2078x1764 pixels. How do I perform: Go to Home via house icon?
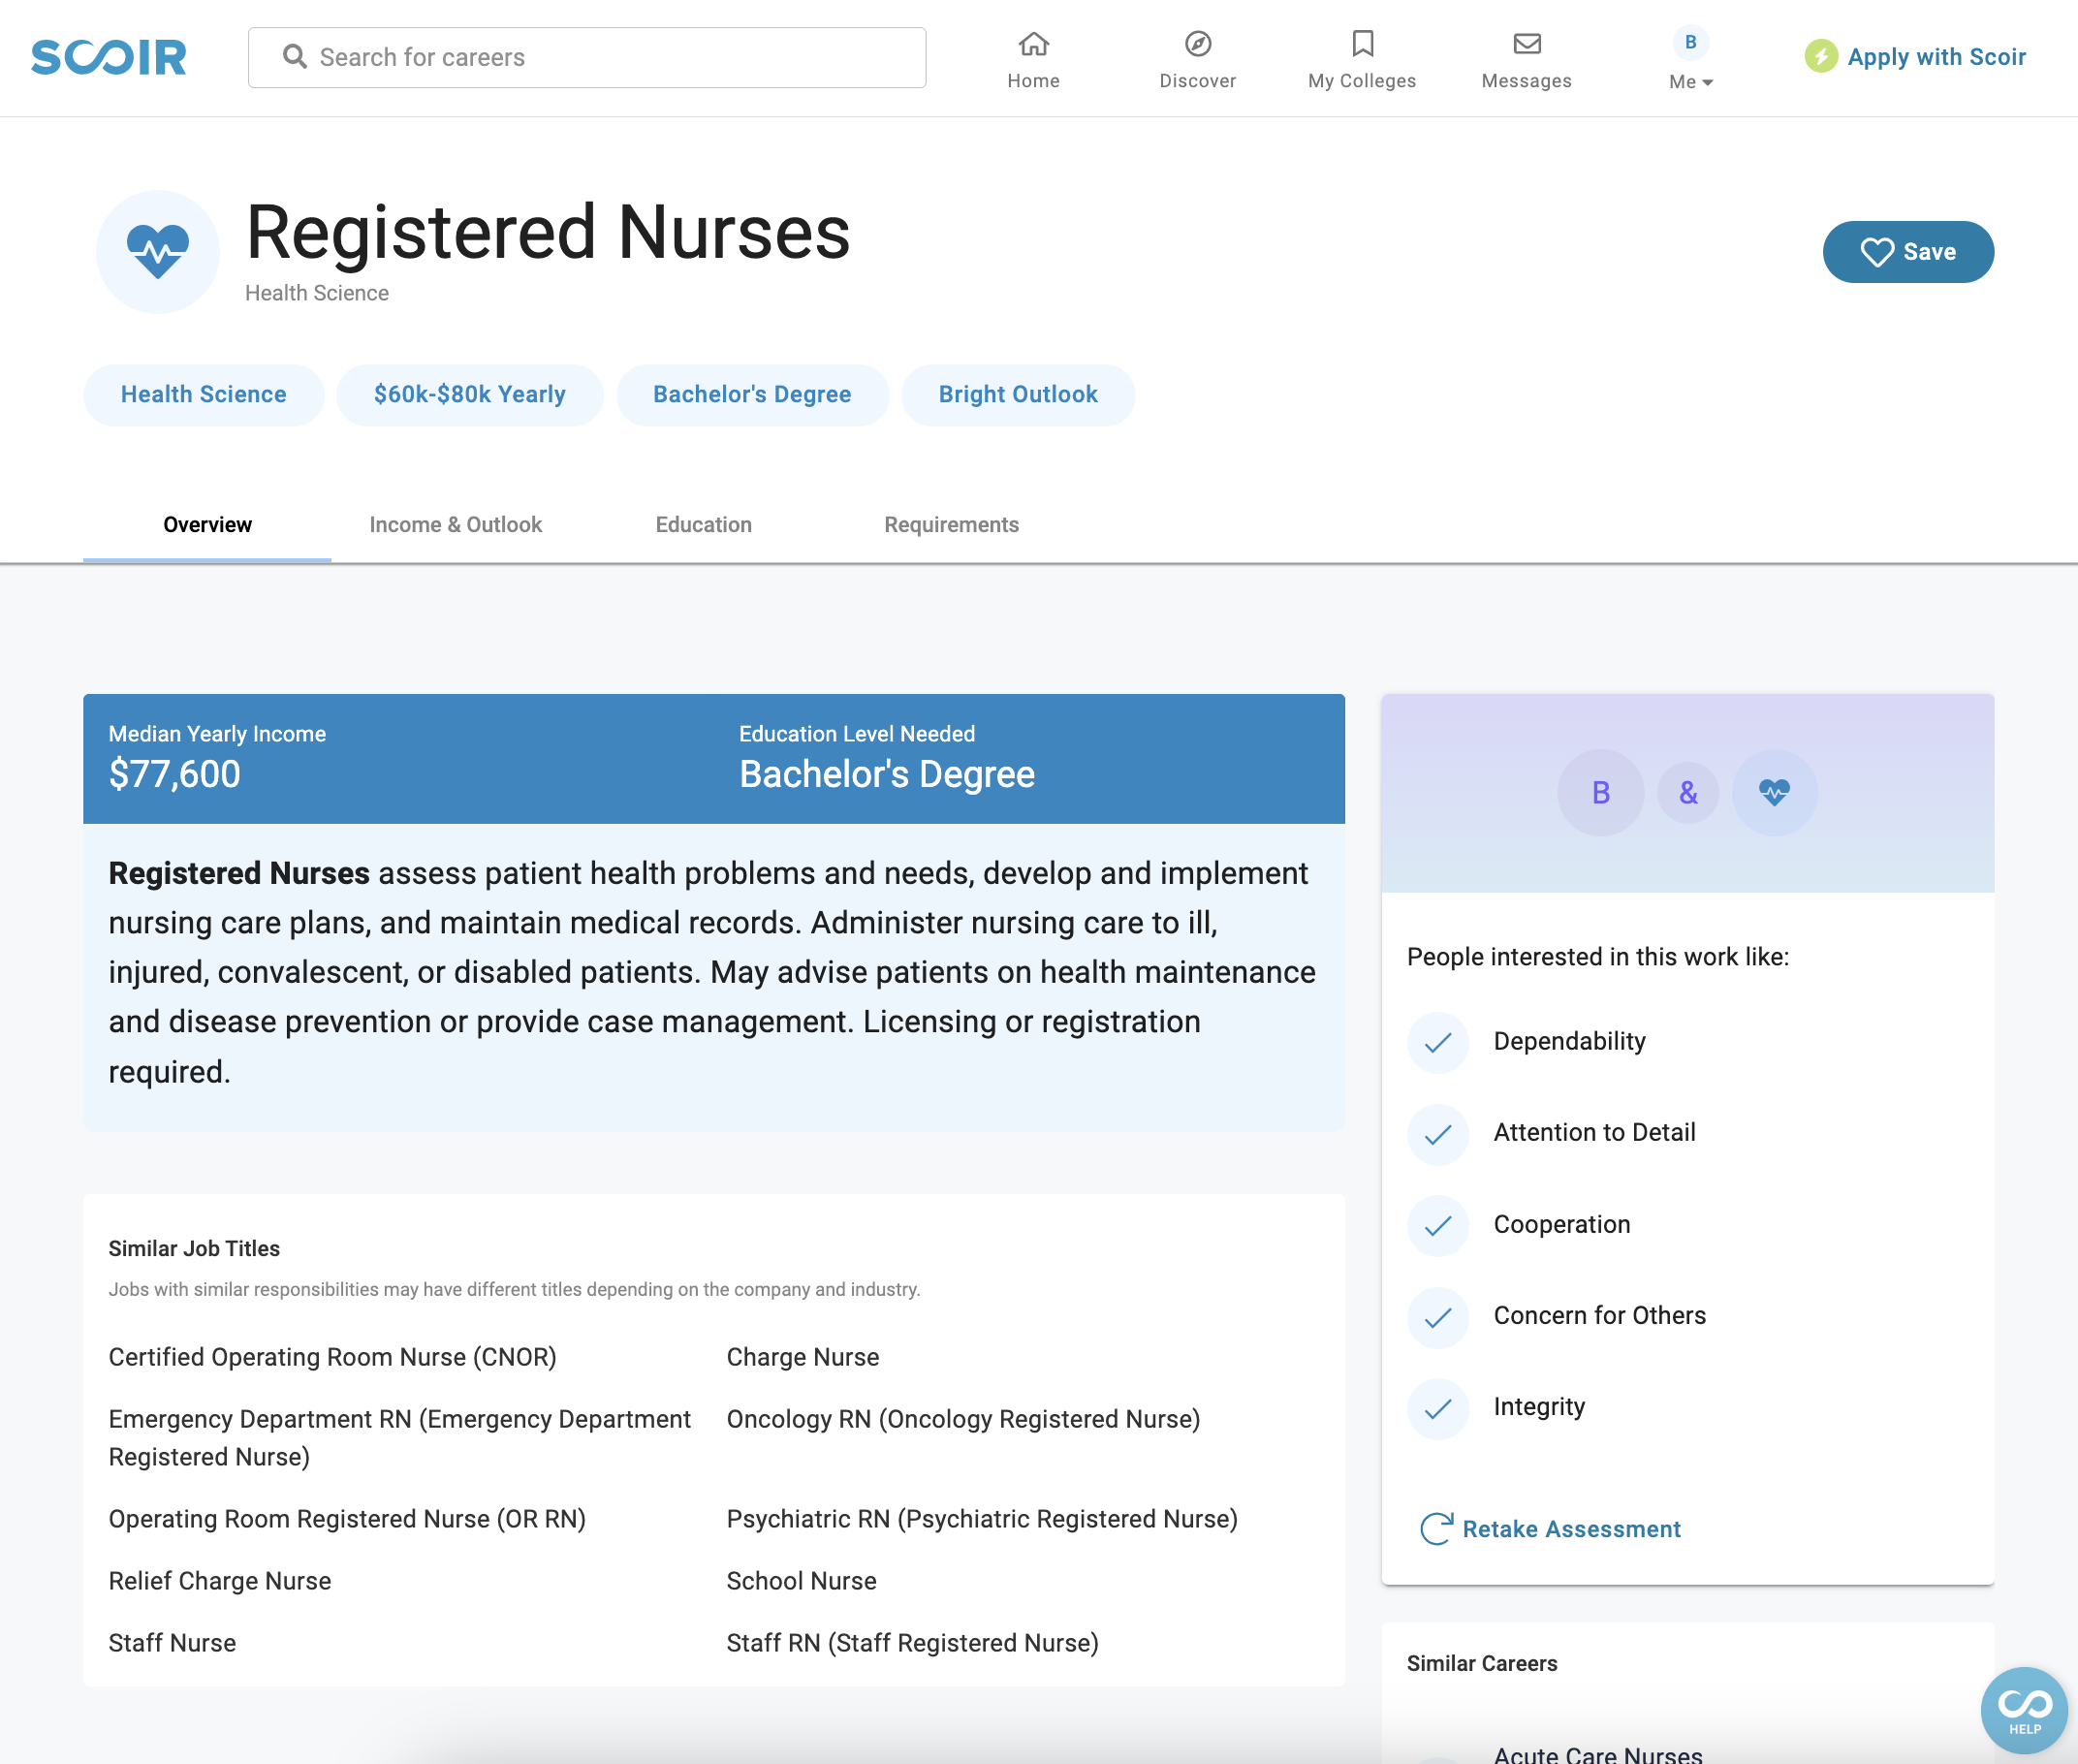click(1033, 44)
